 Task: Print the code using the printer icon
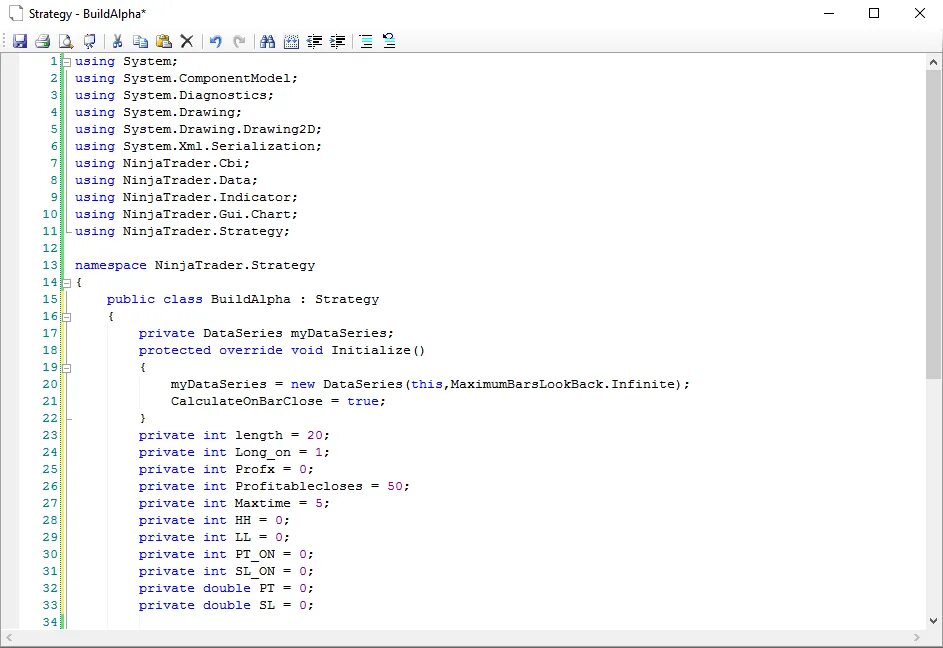point(43,41)
